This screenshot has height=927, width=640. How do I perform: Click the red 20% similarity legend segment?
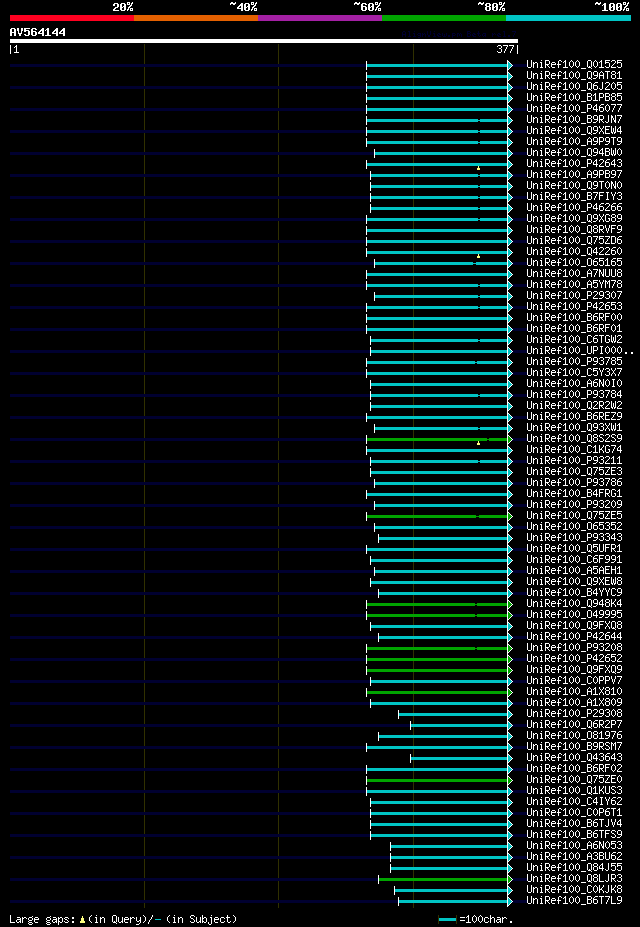click(72, 18)
